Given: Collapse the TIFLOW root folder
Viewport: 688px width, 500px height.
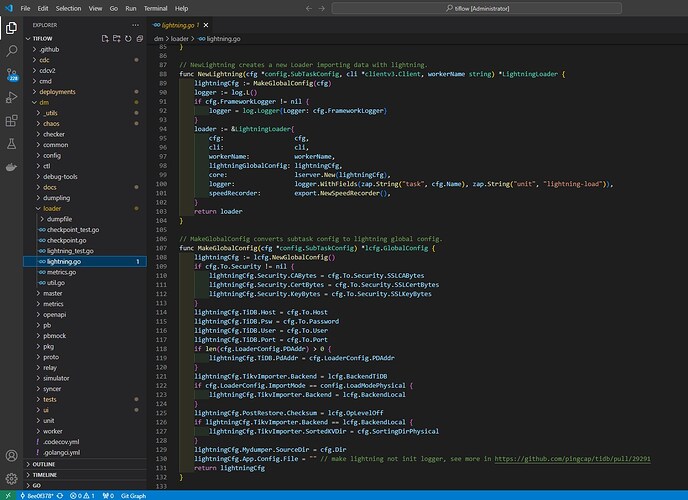Looking at the screenshot, I should pyautogui.click(x=42, y=39).
